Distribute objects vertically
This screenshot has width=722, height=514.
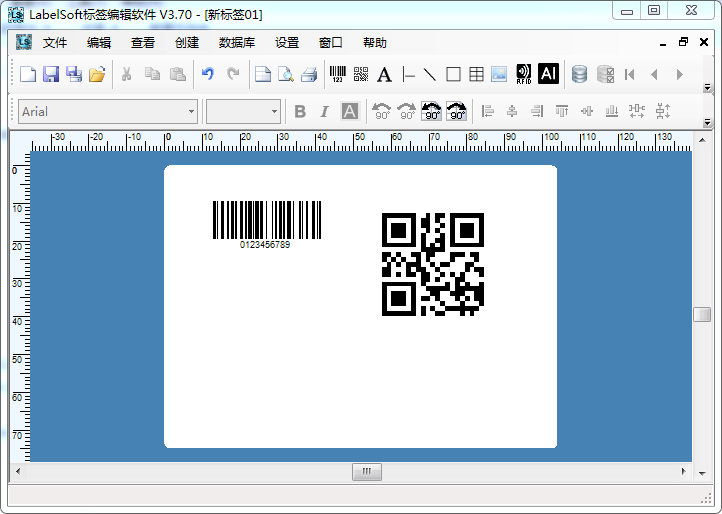[x=663, y=111]
